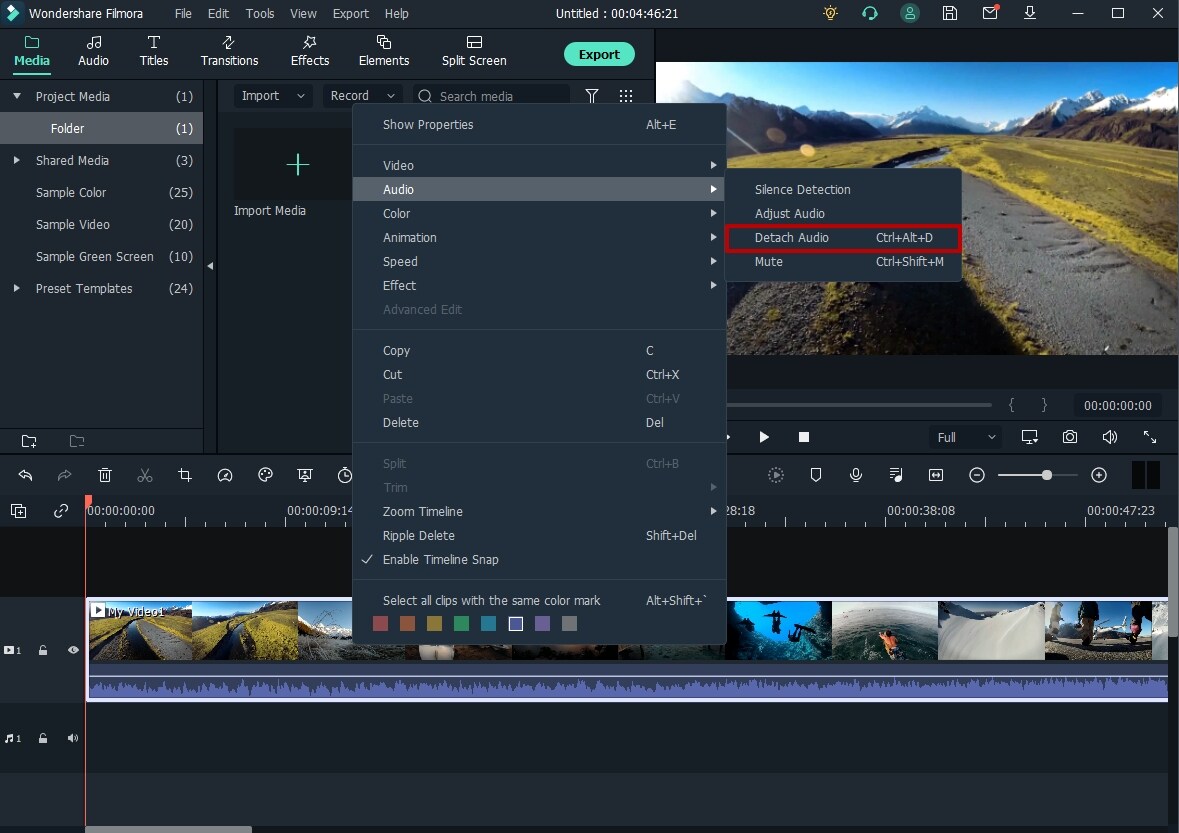
Task: Switch view using the grid dots icon
Action: coord(626,95)
